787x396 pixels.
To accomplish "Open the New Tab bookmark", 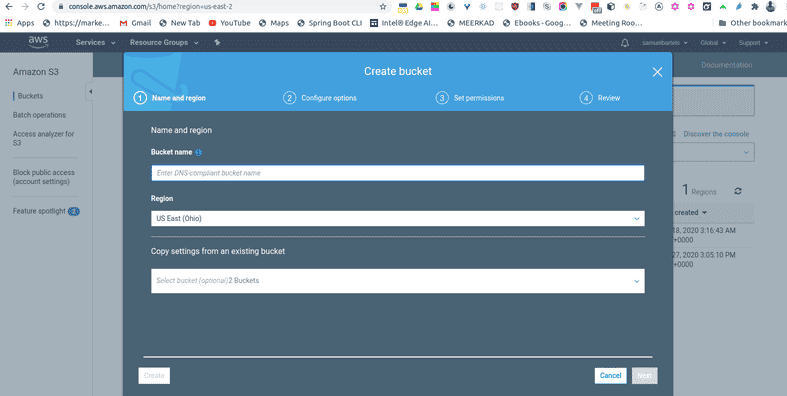I will [x=179, y=23].
